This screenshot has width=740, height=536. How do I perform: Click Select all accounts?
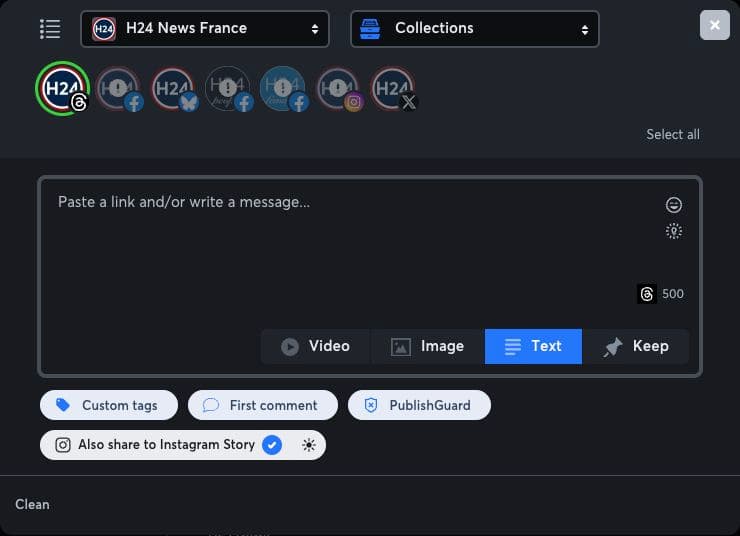(673, 134)
